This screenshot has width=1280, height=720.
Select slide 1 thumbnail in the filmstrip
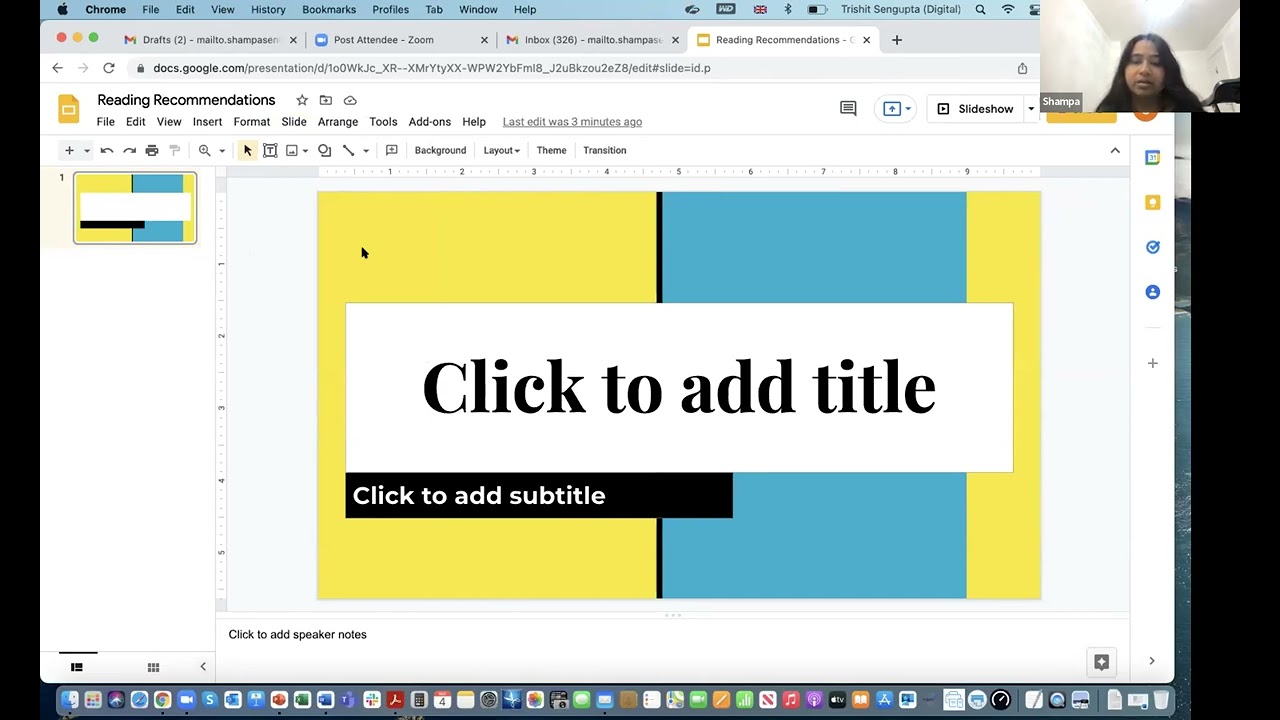coord(135,208)
